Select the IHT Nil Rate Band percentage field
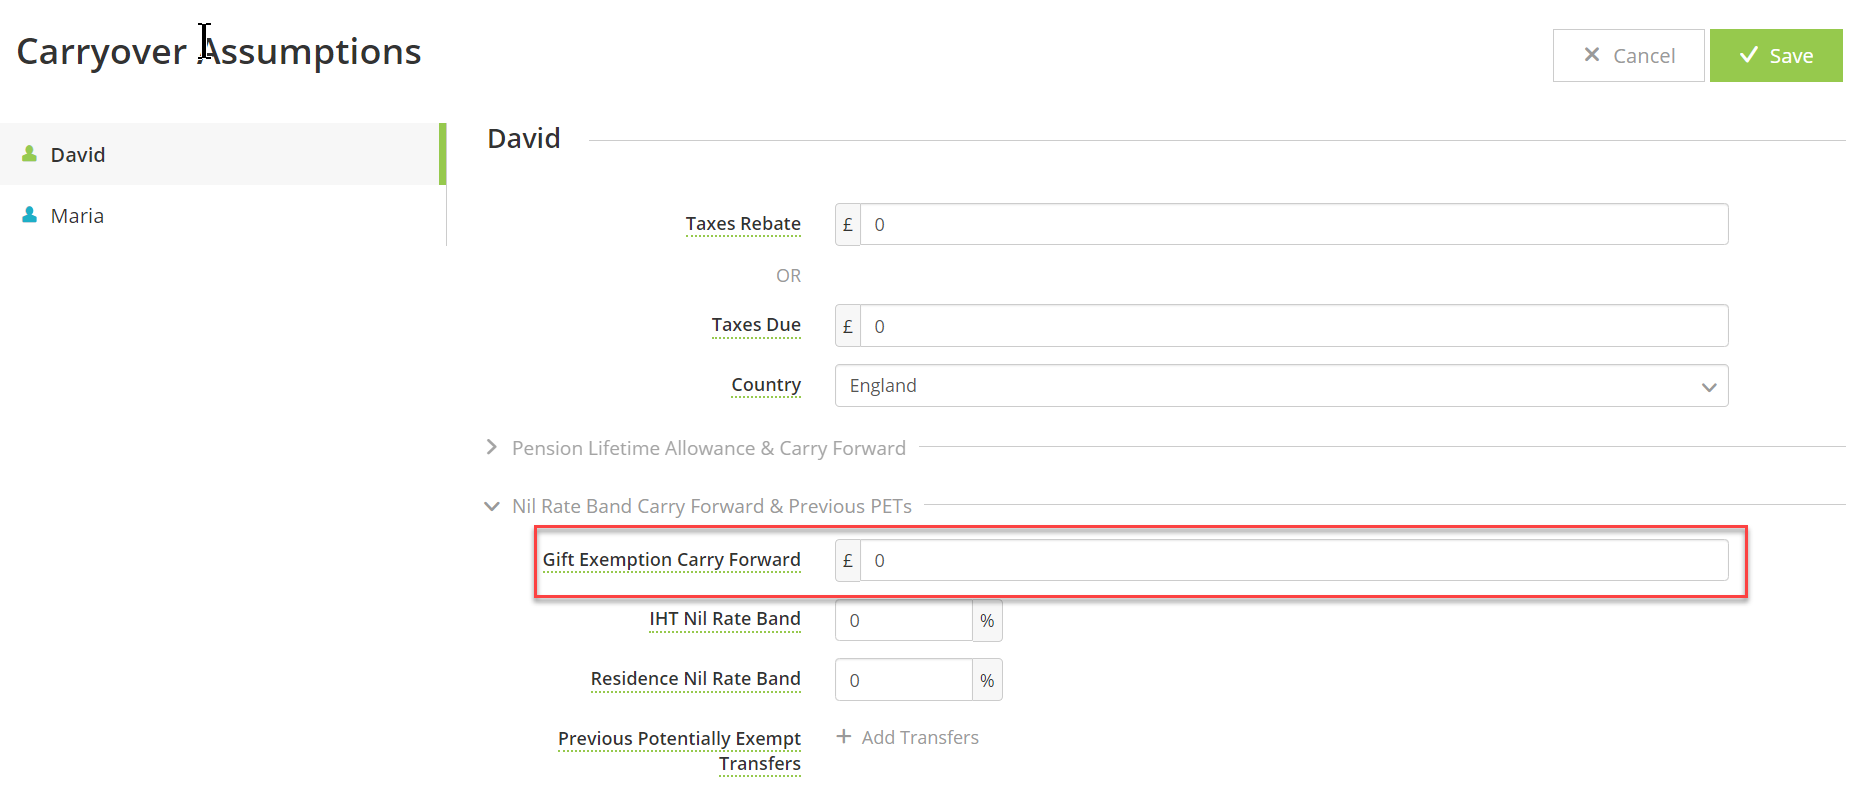This screenshot has width=1863, height=805. tap(904, 620)
